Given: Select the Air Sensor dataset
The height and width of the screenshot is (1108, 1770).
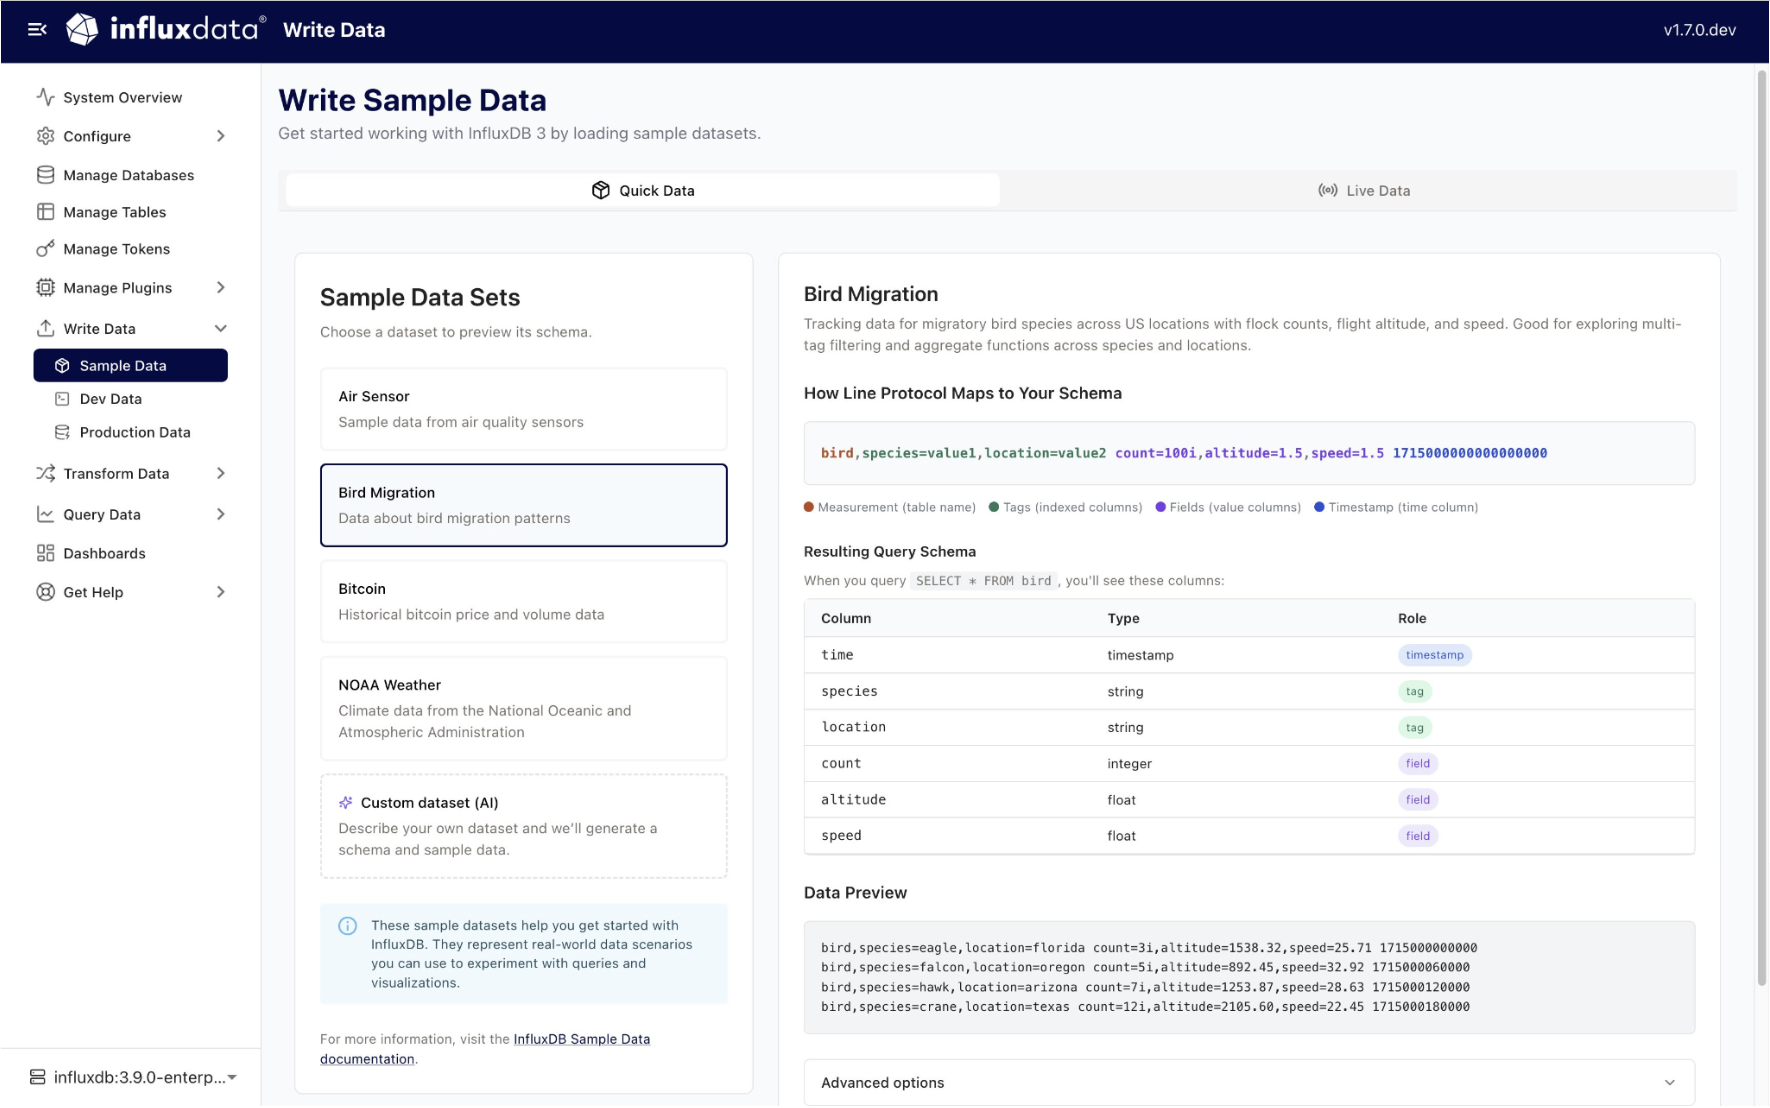Looking at the screenshot, I should tap(523, 408).
